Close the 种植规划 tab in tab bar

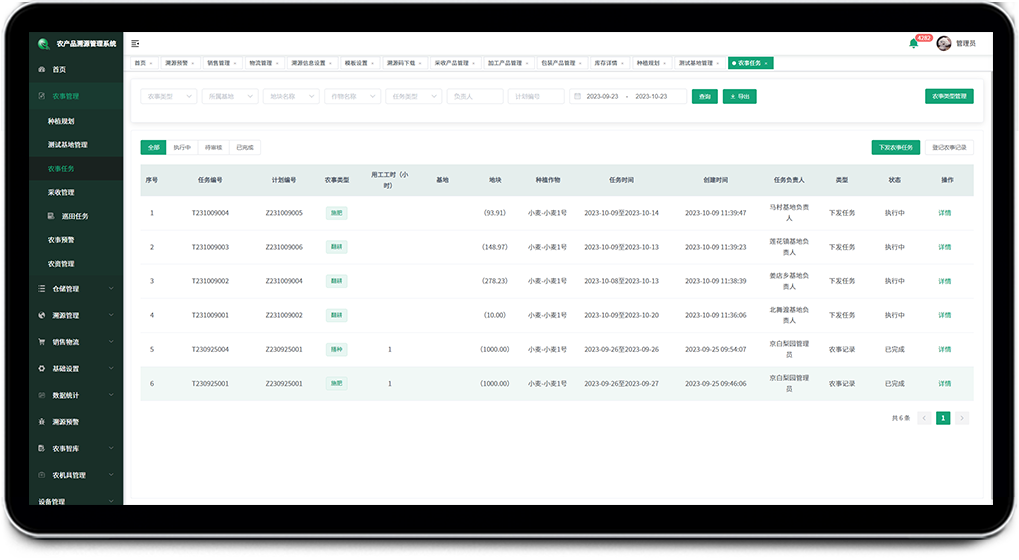[x=665, y=63]
